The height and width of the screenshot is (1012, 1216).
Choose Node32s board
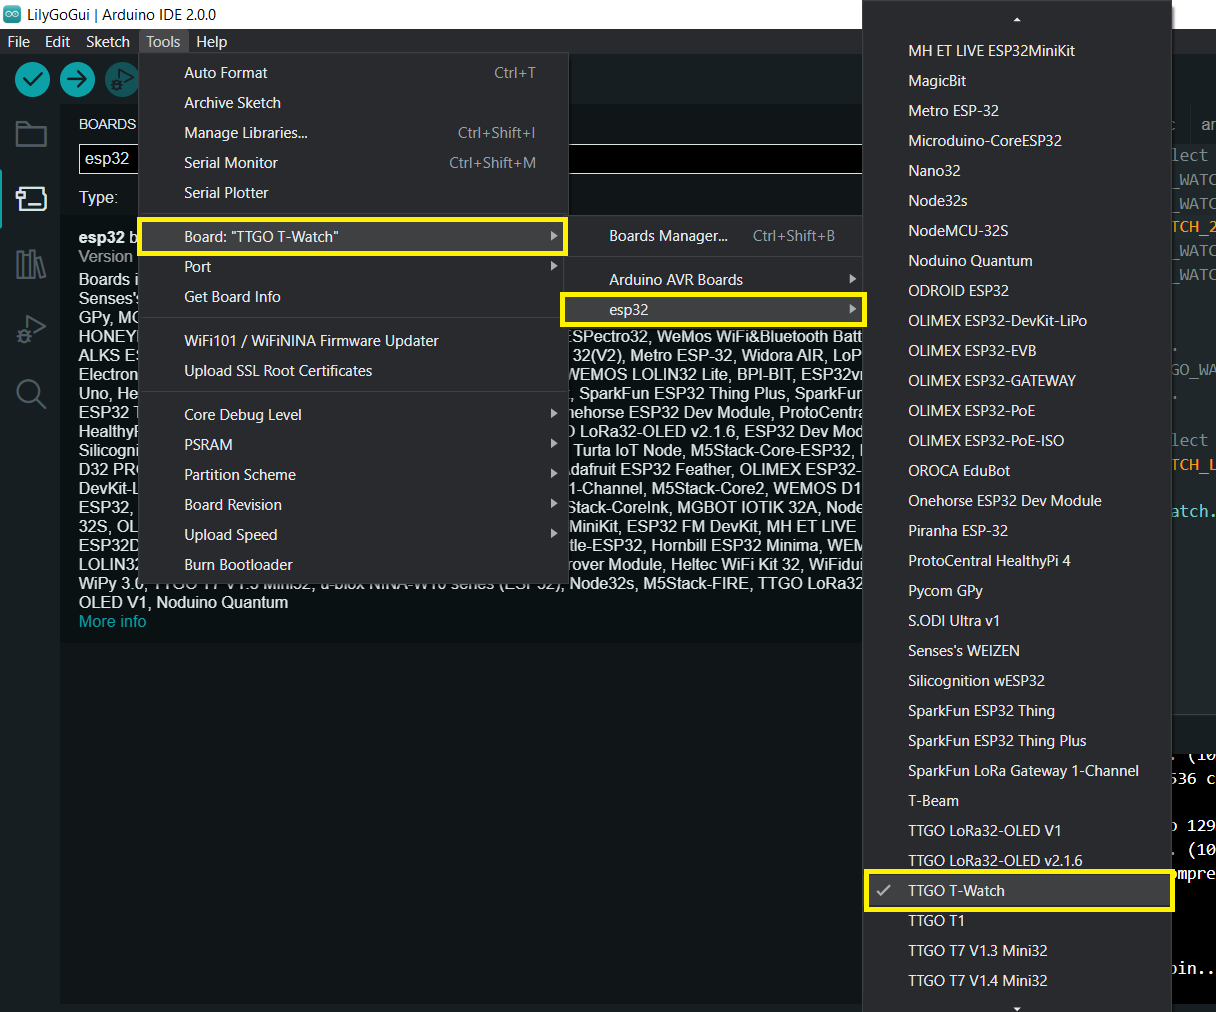[1017, 200]
